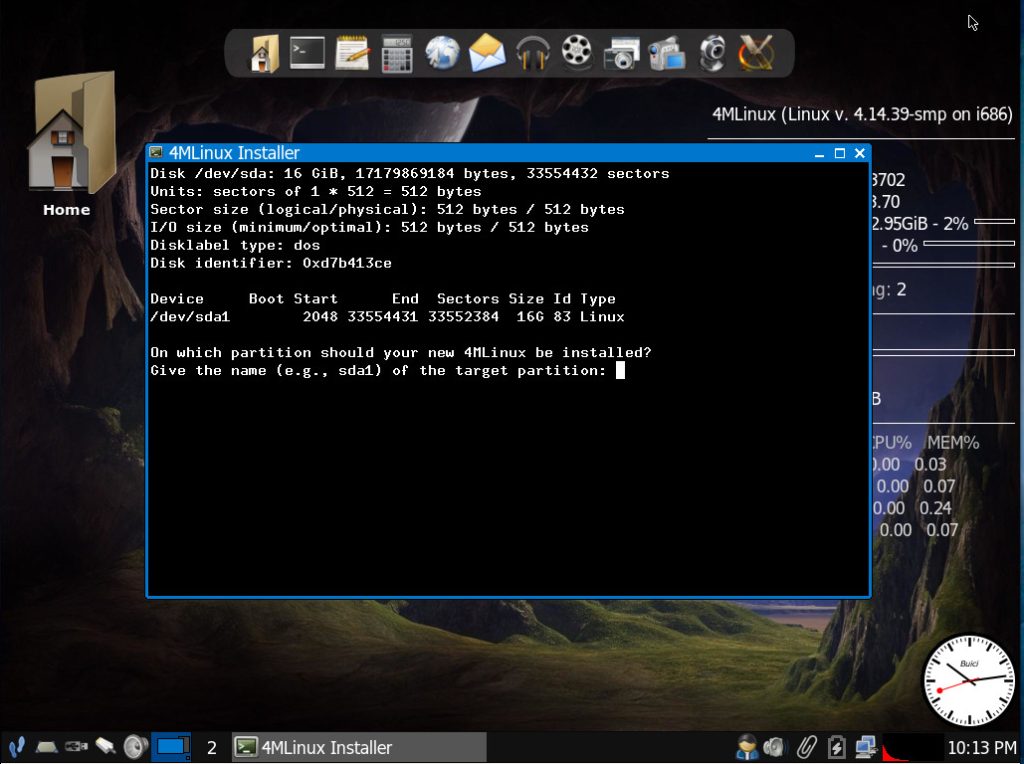
Task: Launch the terminal from the top dock
Action: tap(307, 53)
